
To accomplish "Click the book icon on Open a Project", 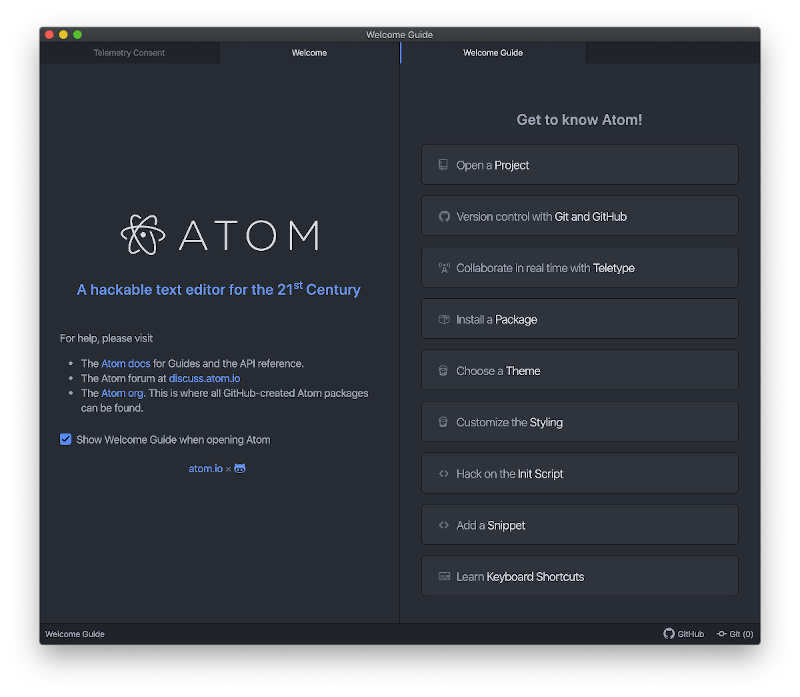I will pyautogui.click(x=443, y=164).
